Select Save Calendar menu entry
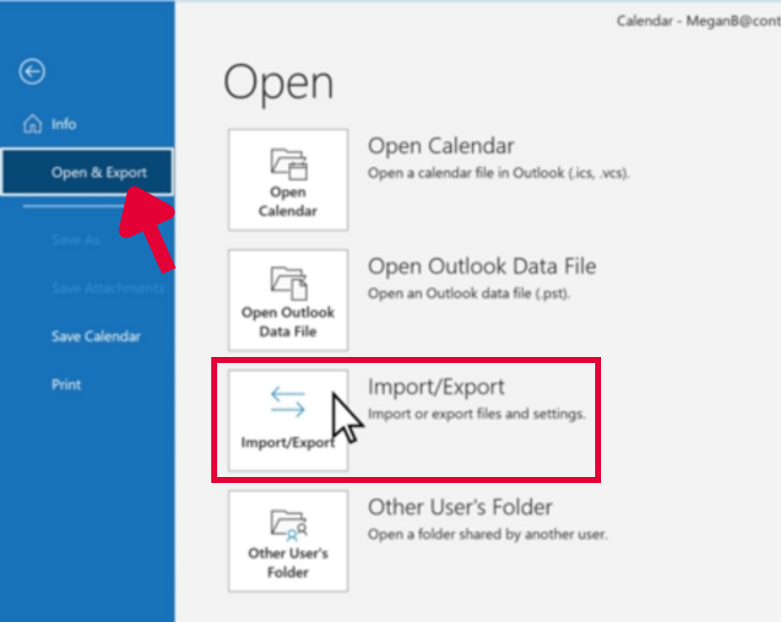 tap(96, 336)
